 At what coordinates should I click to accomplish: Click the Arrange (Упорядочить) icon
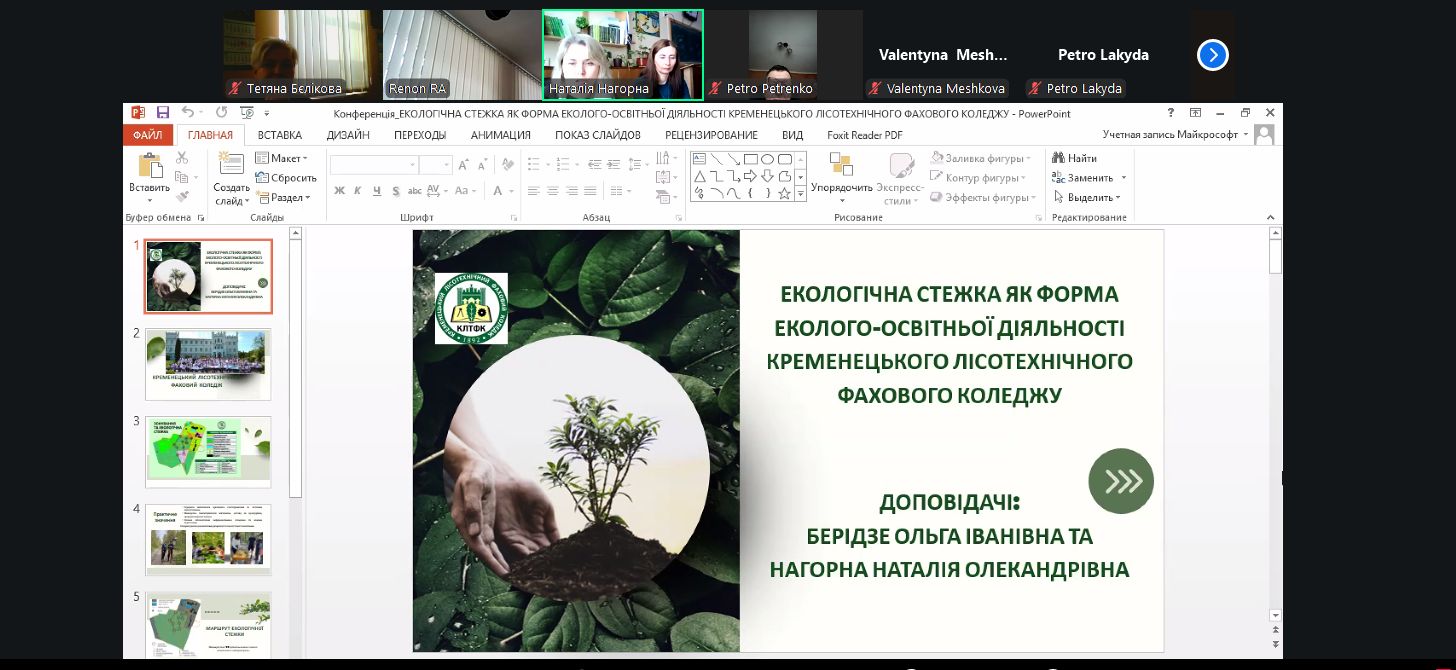841,166
